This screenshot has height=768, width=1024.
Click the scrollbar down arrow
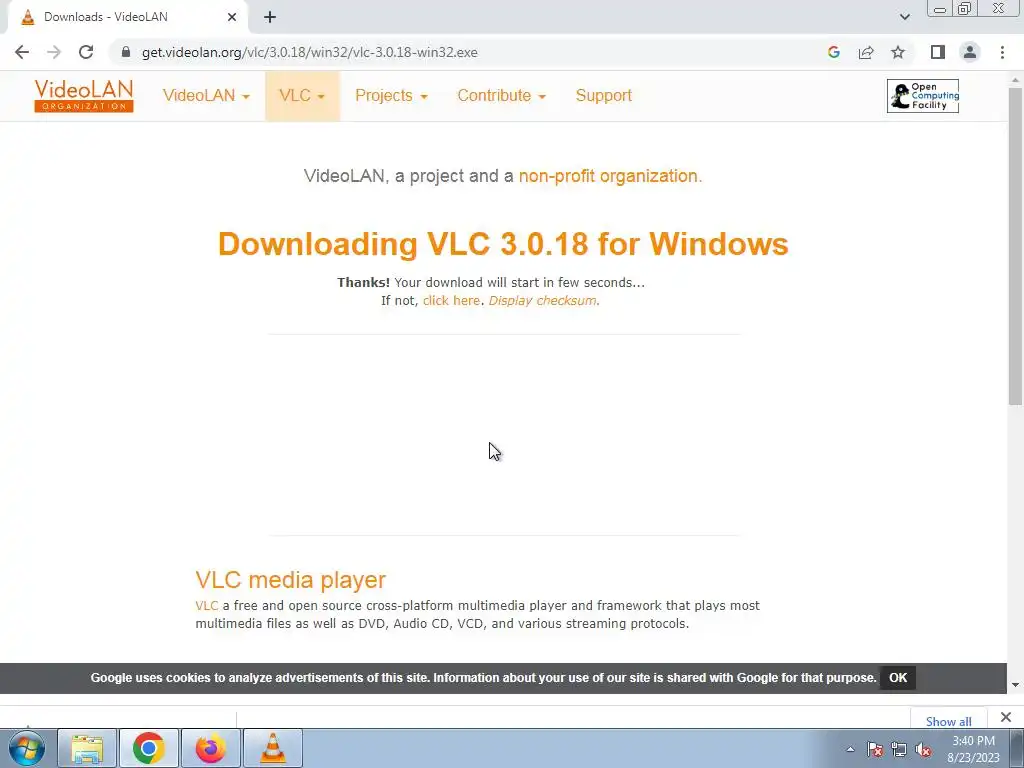pos(1016,685)
